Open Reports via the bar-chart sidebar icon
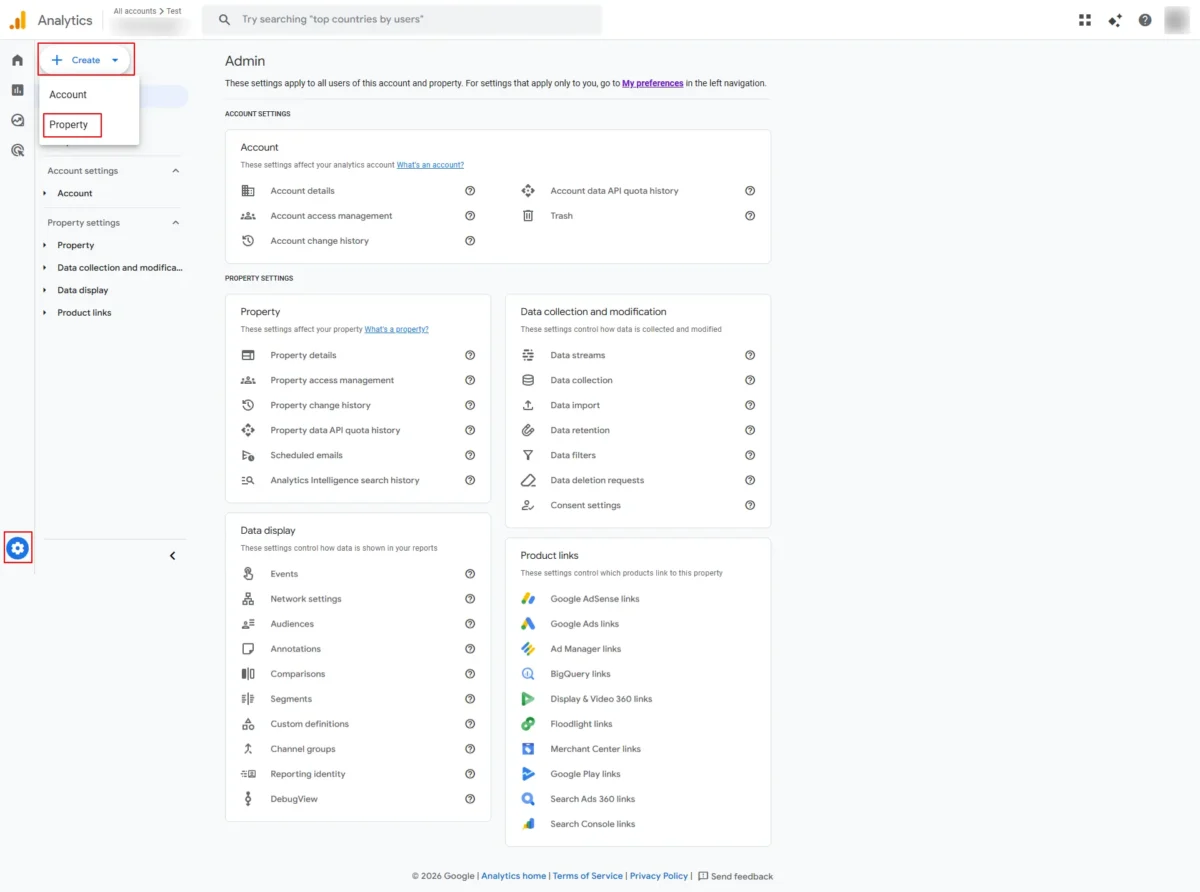The width and height of the screenshot is (1200, 892). click(17, 90)
